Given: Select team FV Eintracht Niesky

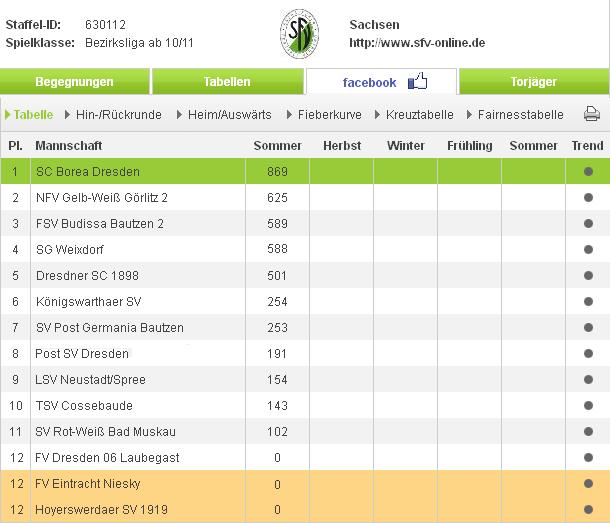Looking at the screenshot, I should (88, 484).
